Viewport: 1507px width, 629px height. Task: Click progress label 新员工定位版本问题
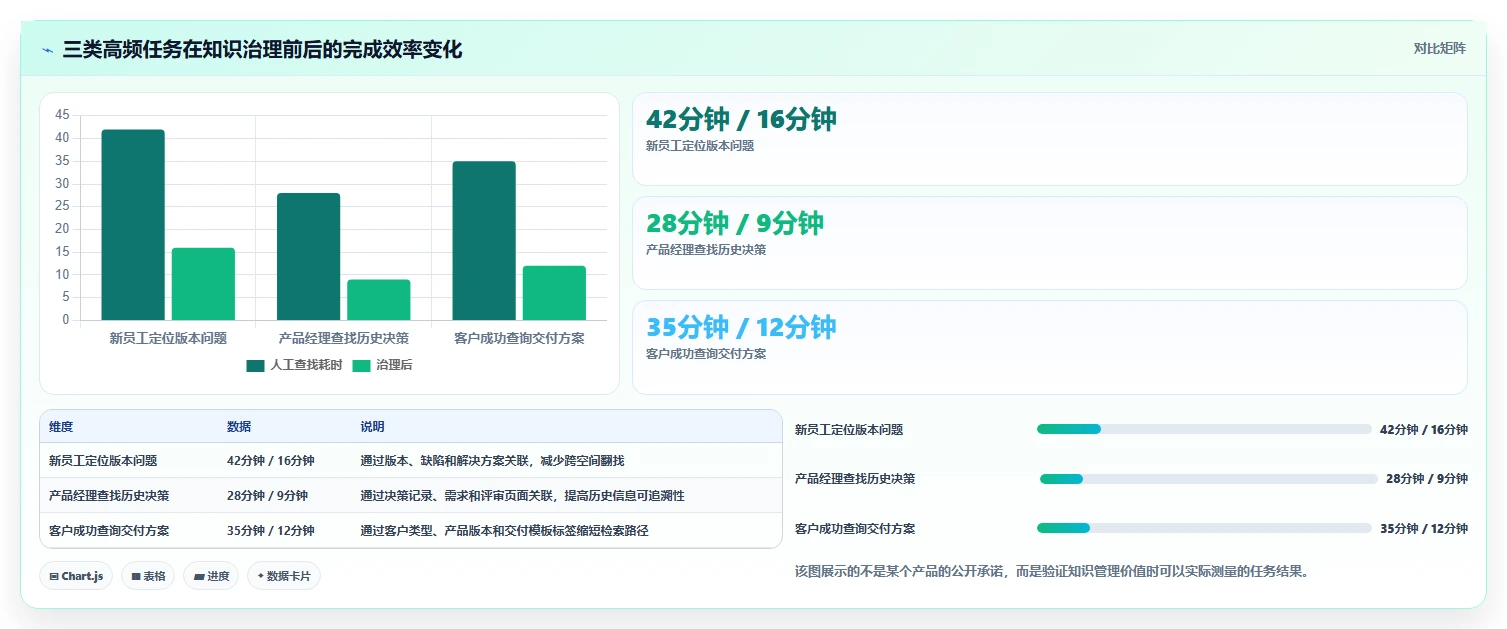point(849,430)
